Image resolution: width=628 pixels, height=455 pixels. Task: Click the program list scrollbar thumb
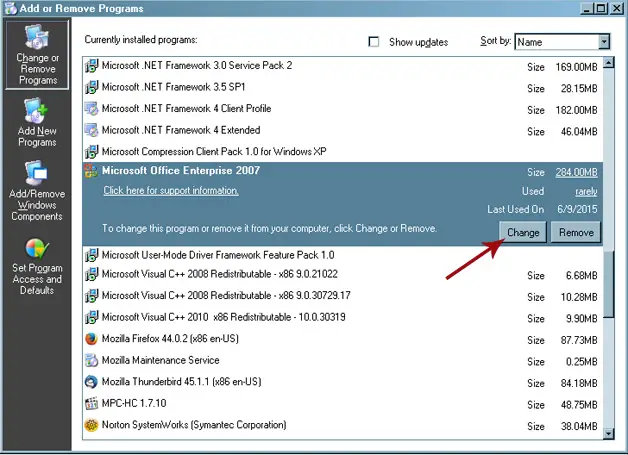click(x=609, y=284)
